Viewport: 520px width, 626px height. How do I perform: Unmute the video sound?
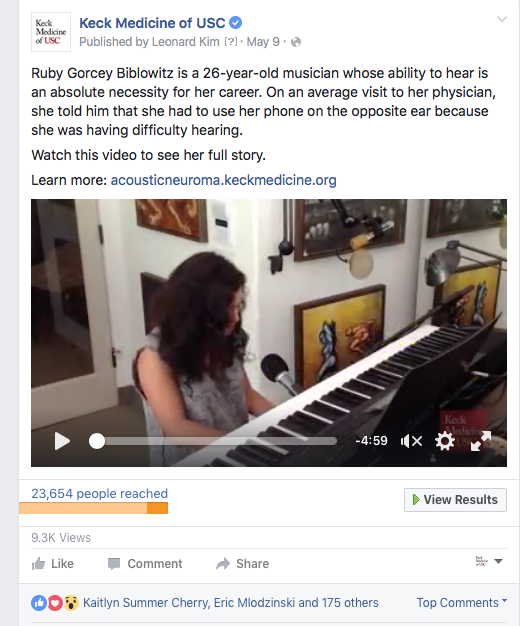pyautogui.click(x=411, y=441)
